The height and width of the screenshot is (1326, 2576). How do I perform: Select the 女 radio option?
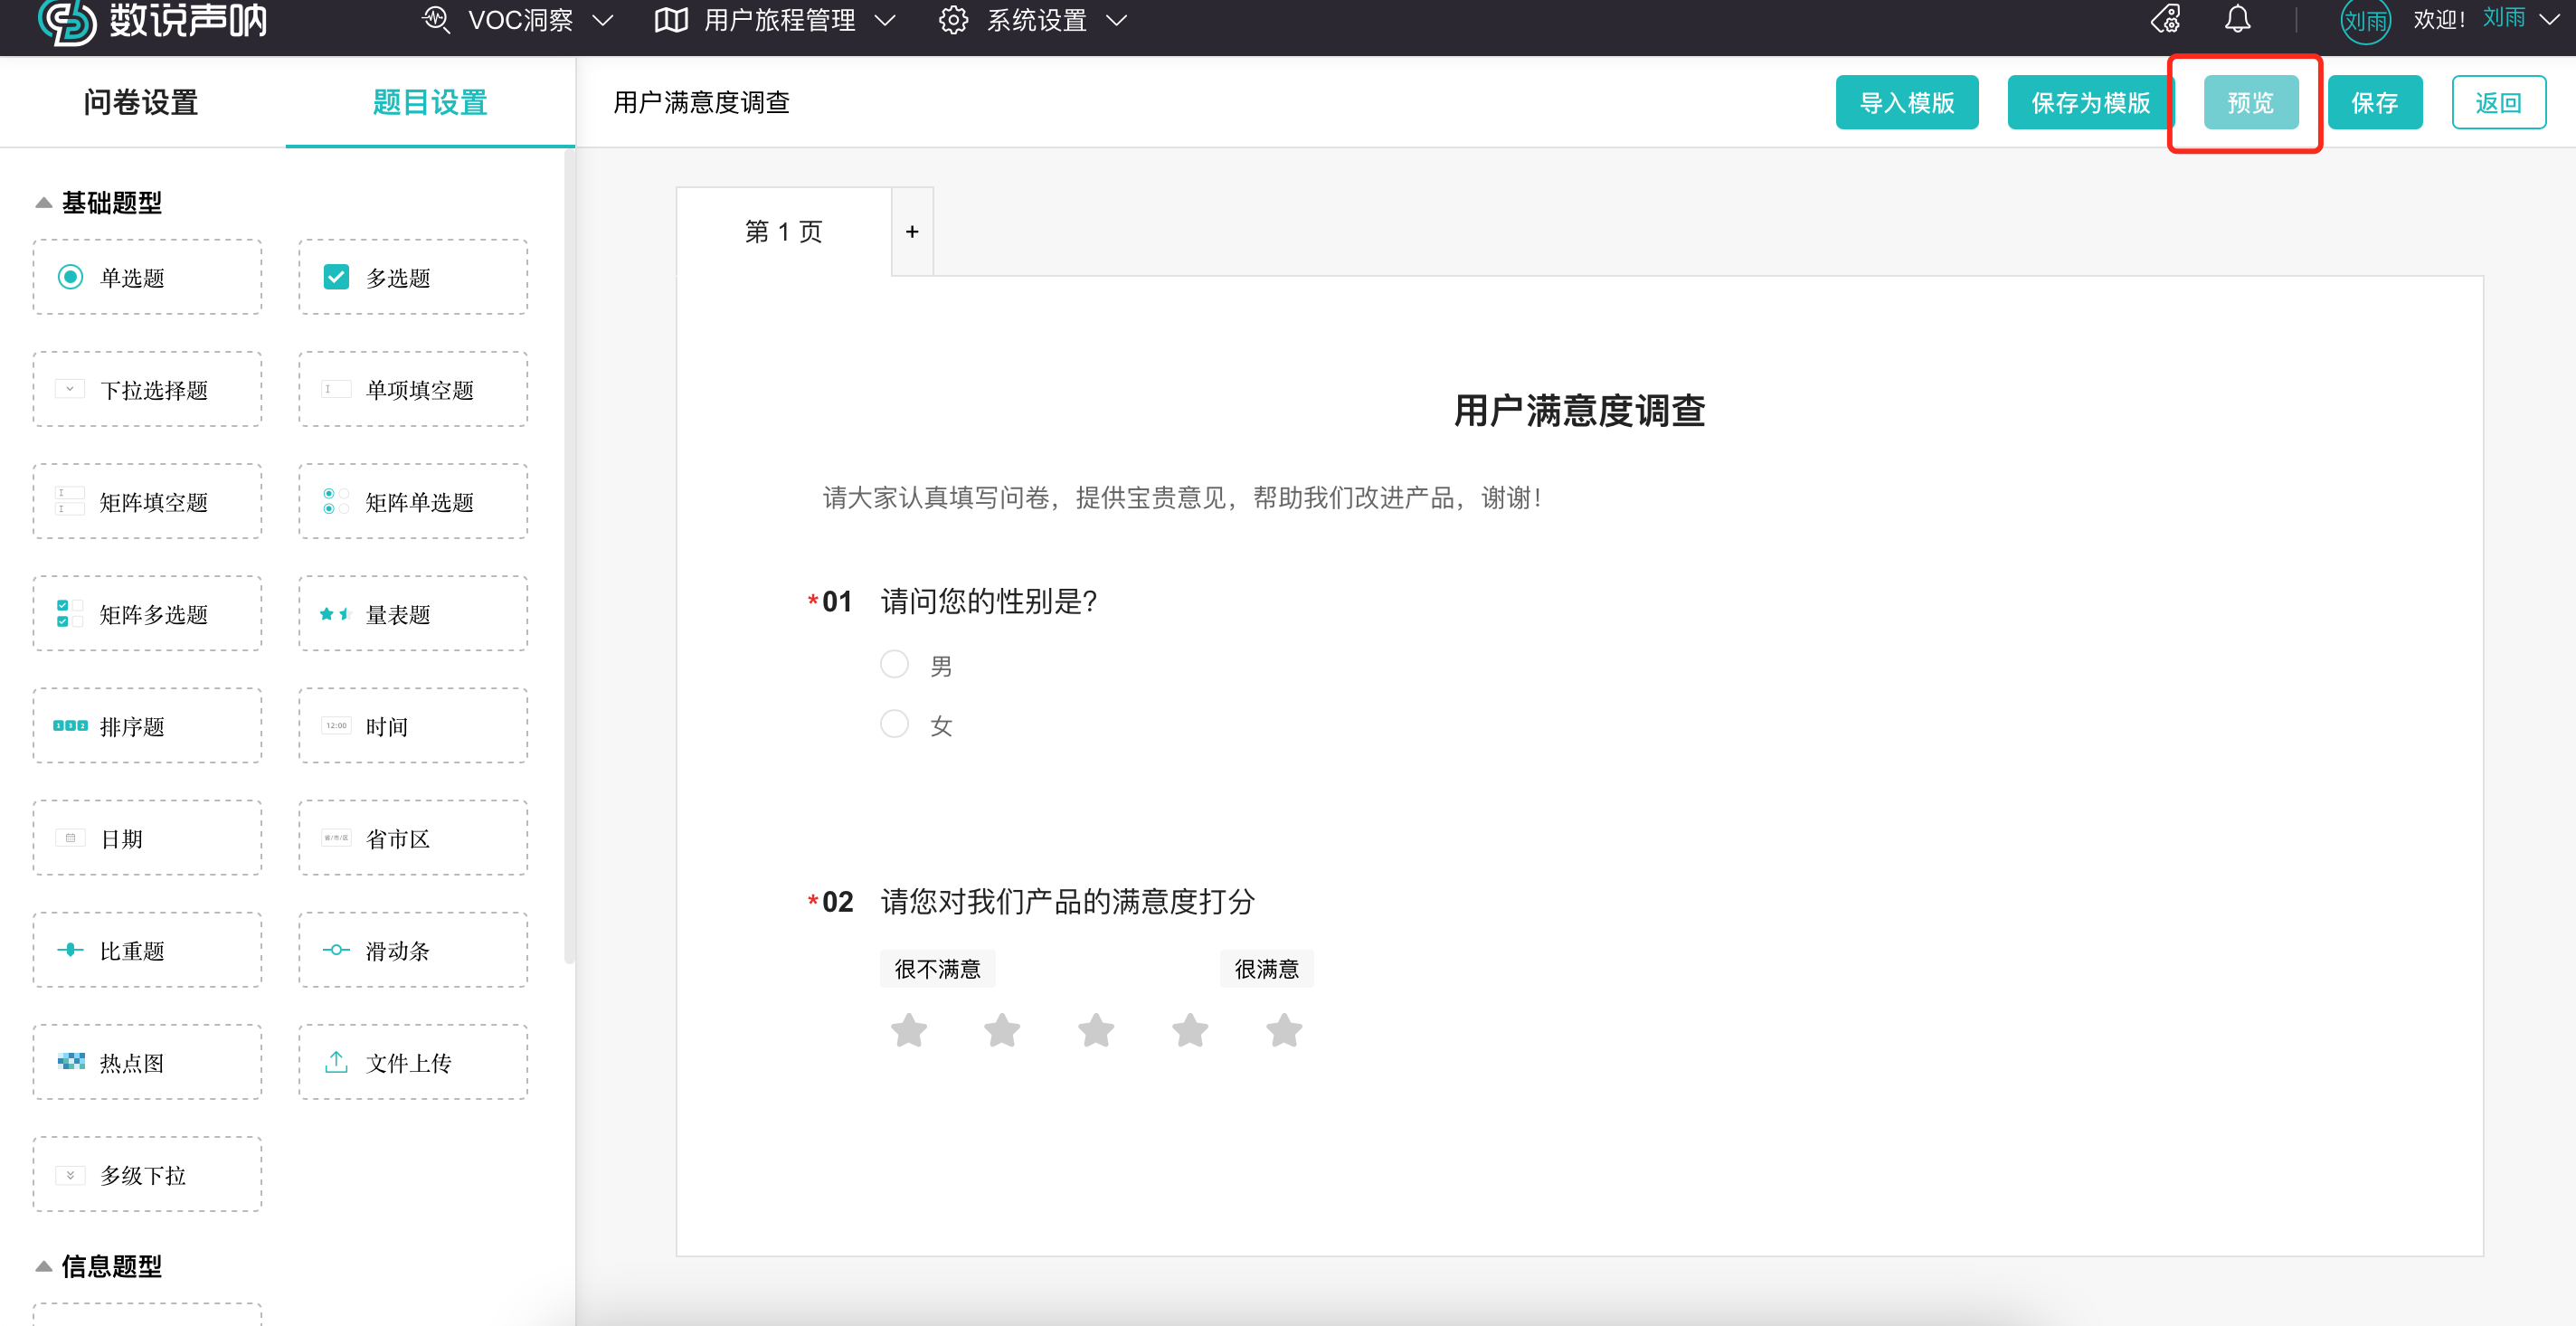pos(894,723)
